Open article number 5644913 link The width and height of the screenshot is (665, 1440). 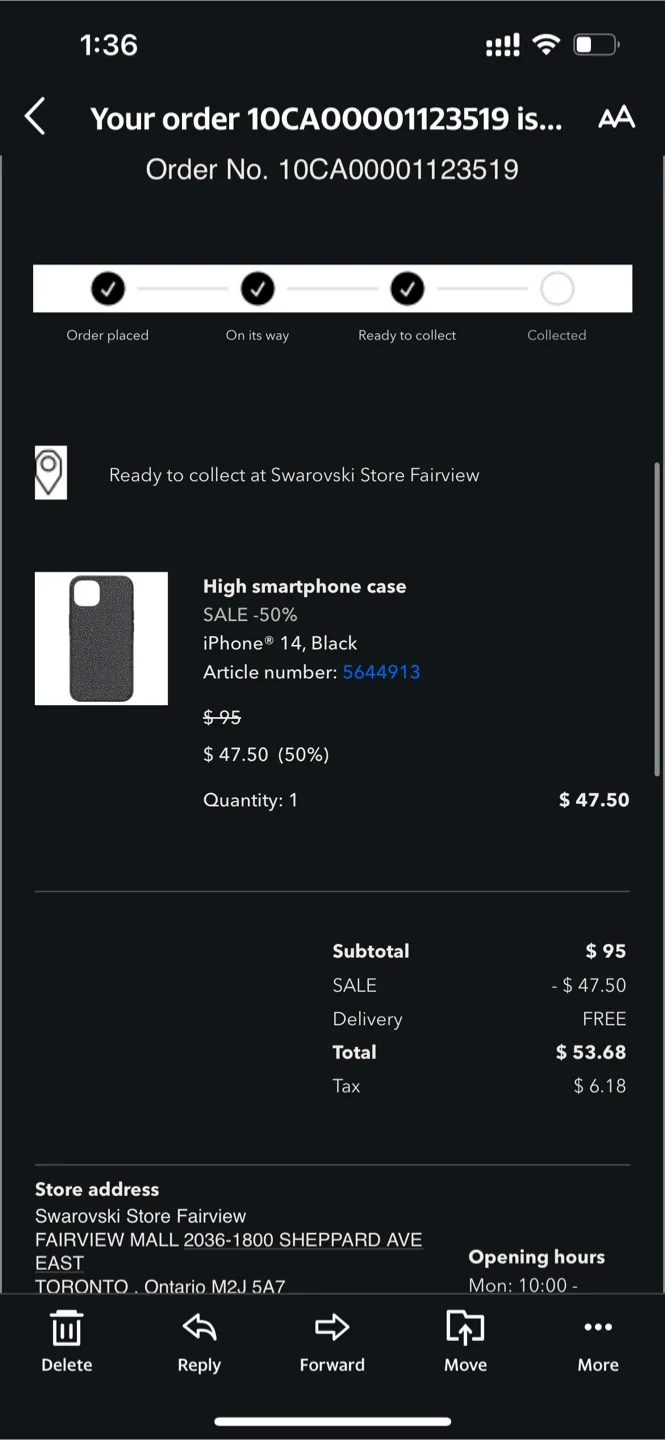pyautogui.click(x=381, y=672)
